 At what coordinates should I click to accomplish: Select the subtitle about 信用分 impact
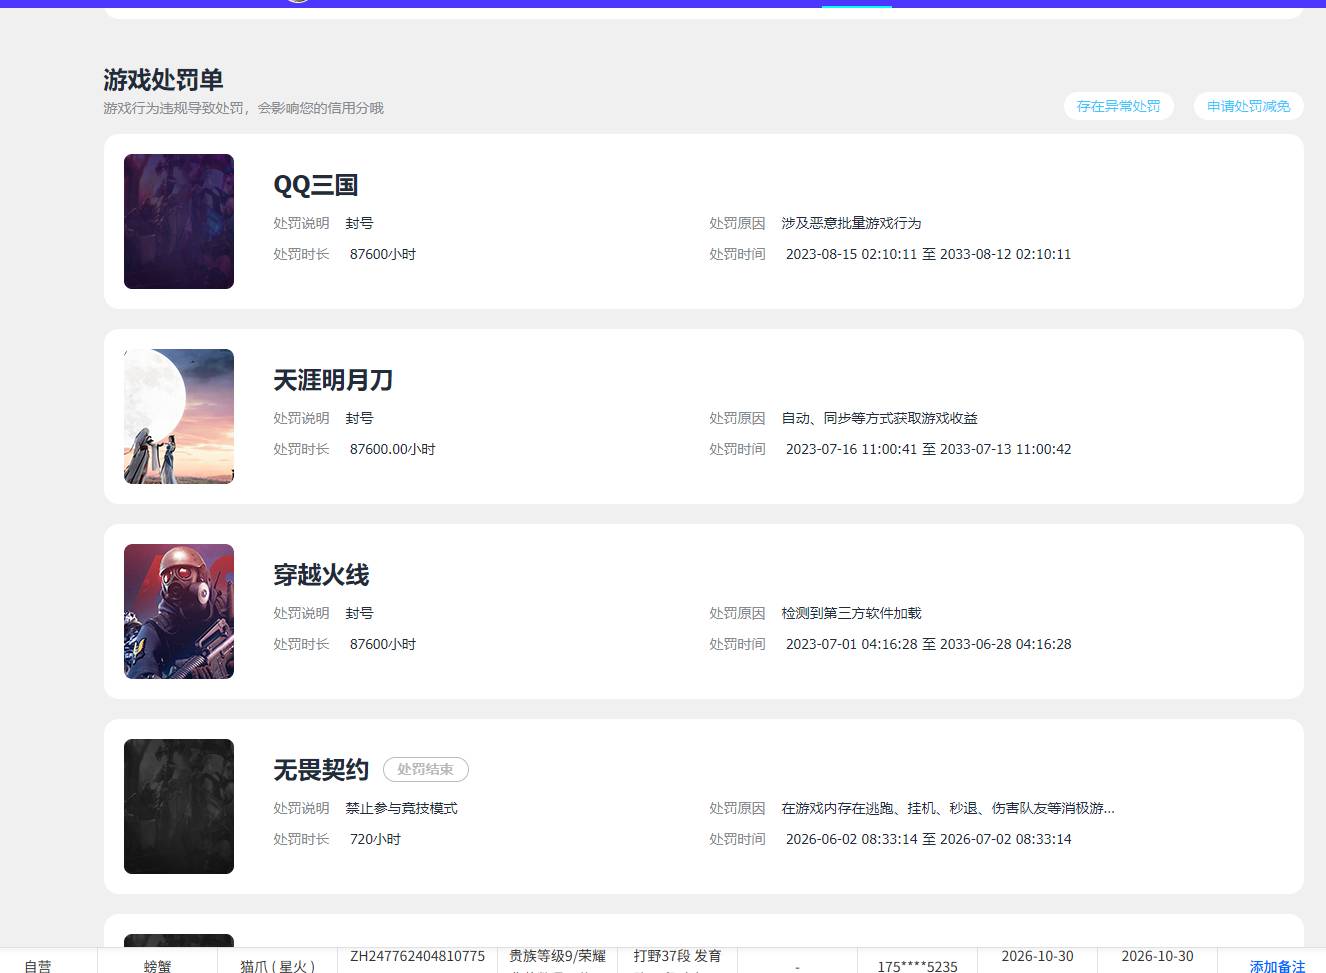[x=243, y=108]
